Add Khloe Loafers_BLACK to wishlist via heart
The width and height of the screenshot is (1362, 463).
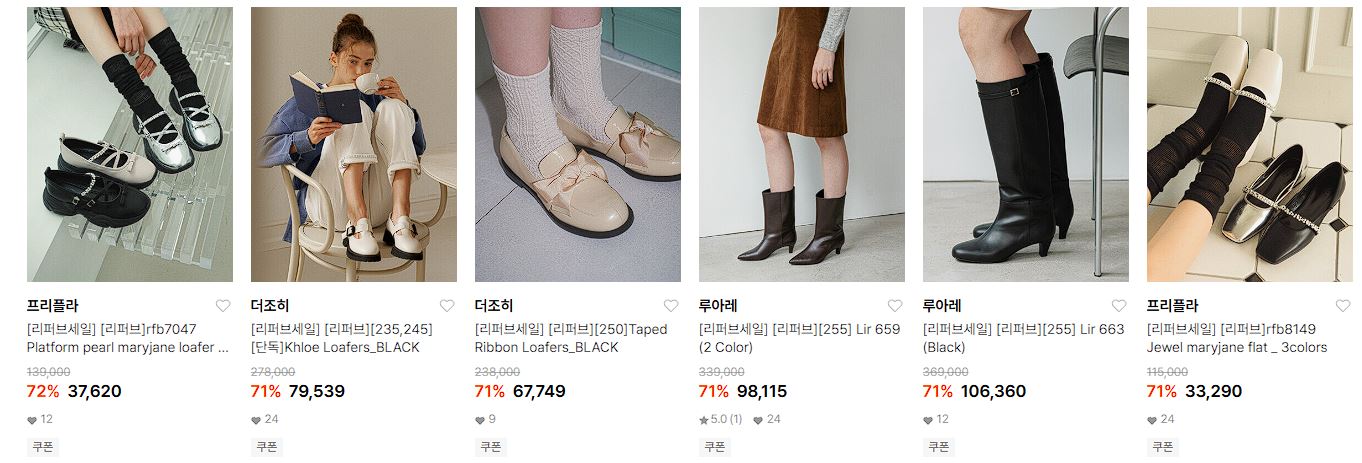[447, 306]
